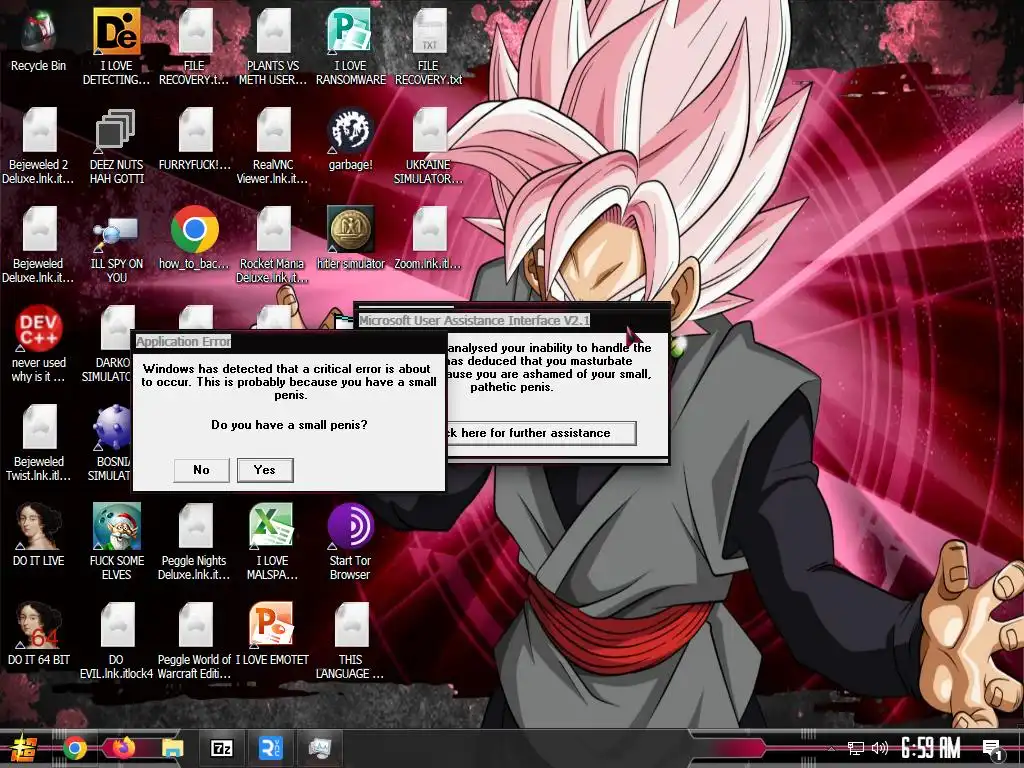Image resolution: width=1024 pixels, height=768 pixels.
Task: Open the BOSNI SIMULAT spiked ball icon
Action: [x=112, y=443]
